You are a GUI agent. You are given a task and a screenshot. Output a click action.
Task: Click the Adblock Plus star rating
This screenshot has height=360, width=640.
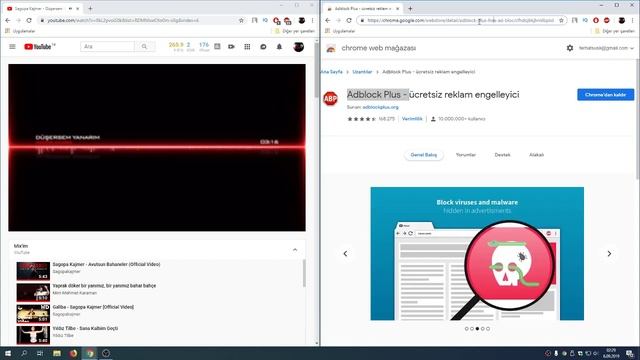point(361,119)
